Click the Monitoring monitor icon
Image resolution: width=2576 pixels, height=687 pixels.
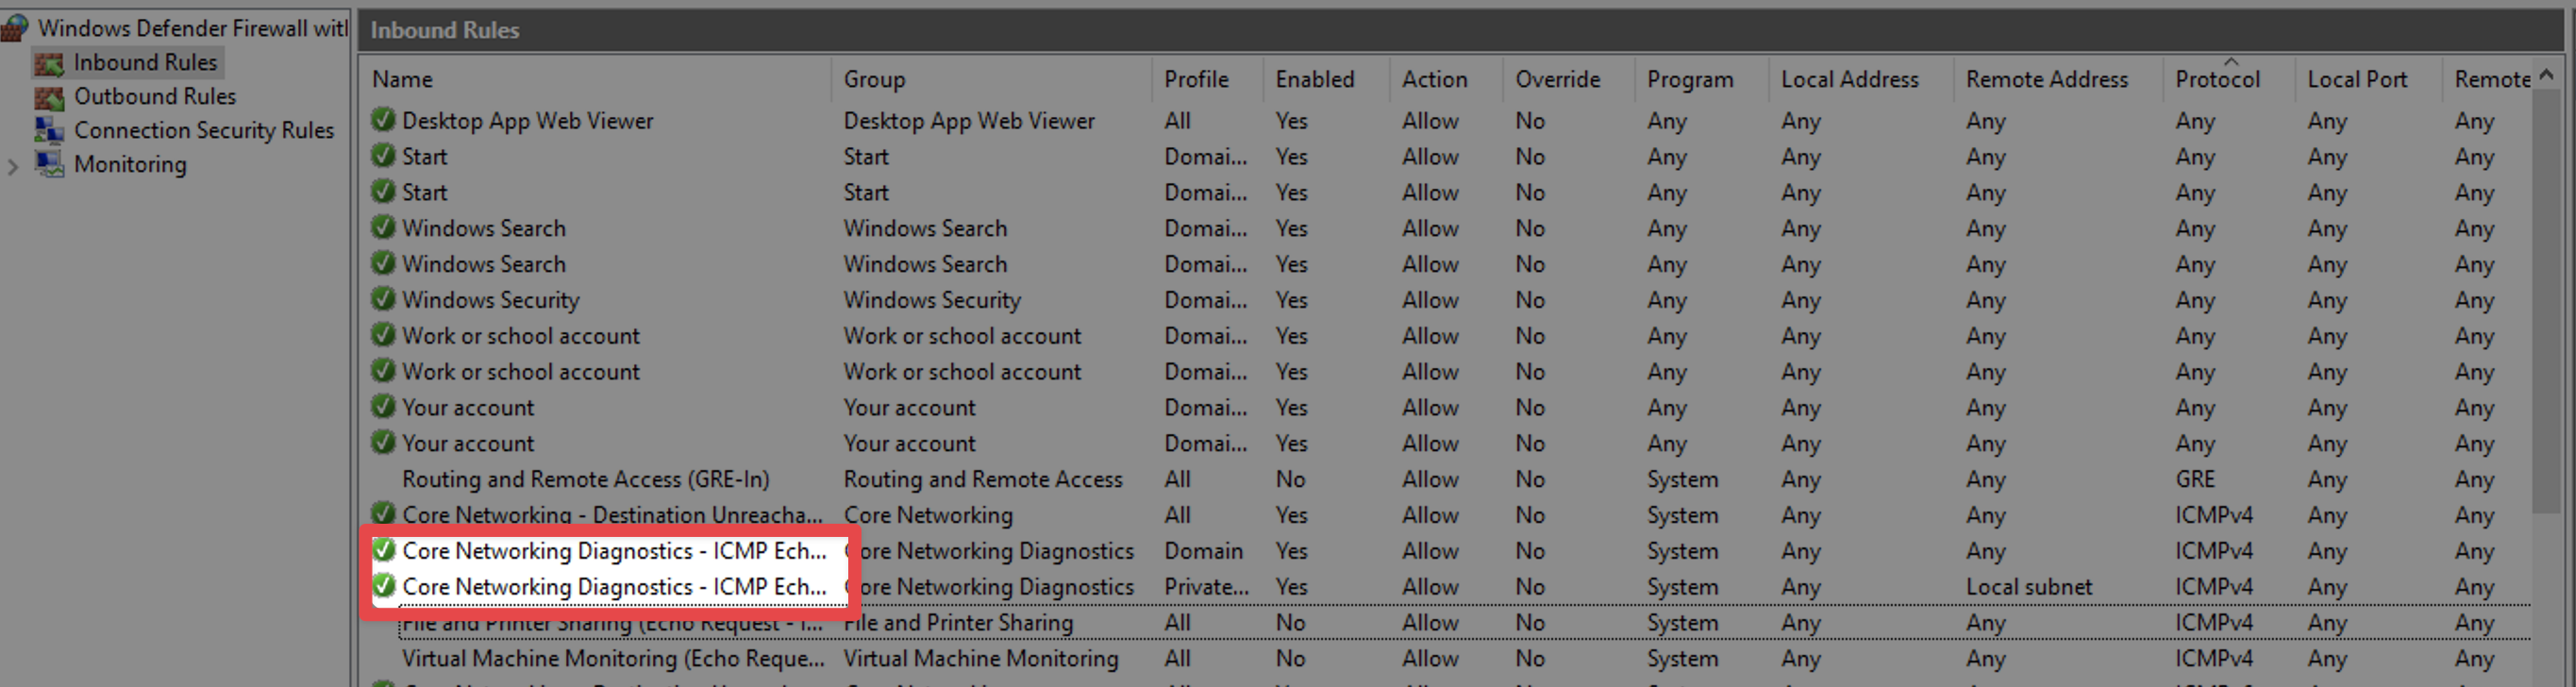coord(49,164)
